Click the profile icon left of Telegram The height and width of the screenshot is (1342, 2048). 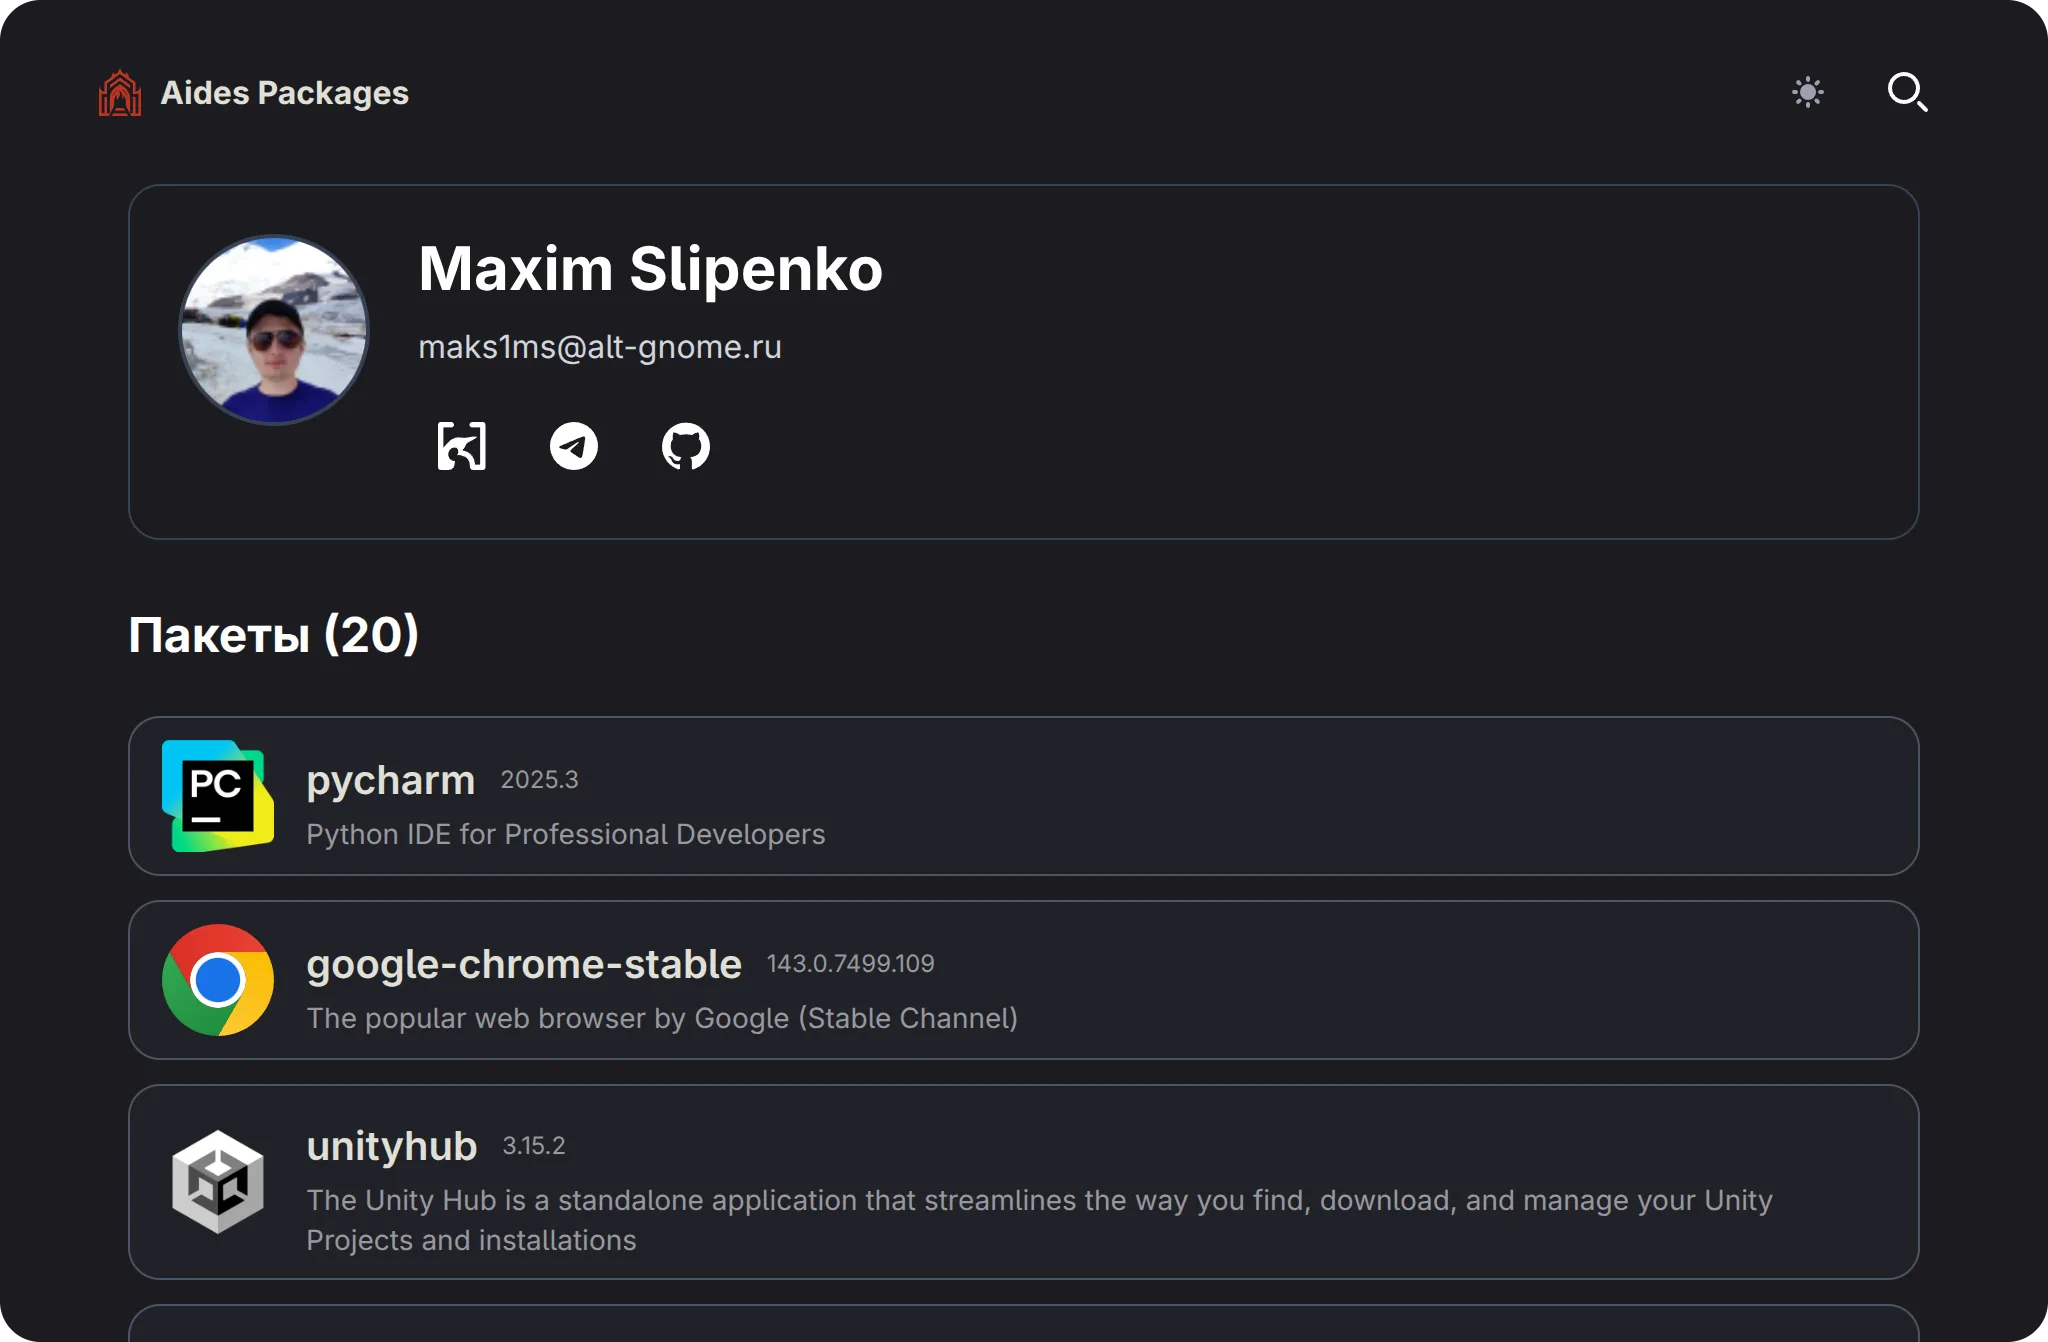point(462,446)
